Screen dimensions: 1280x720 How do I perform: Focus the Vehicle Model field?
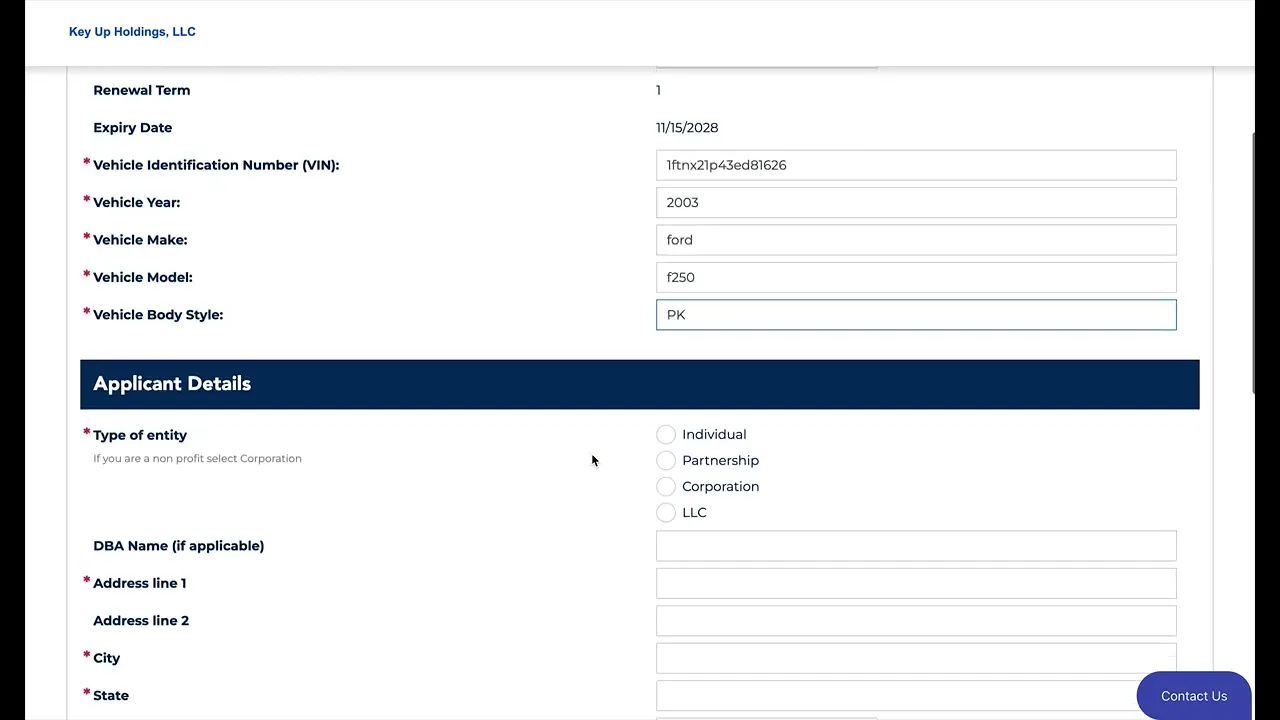916,277
